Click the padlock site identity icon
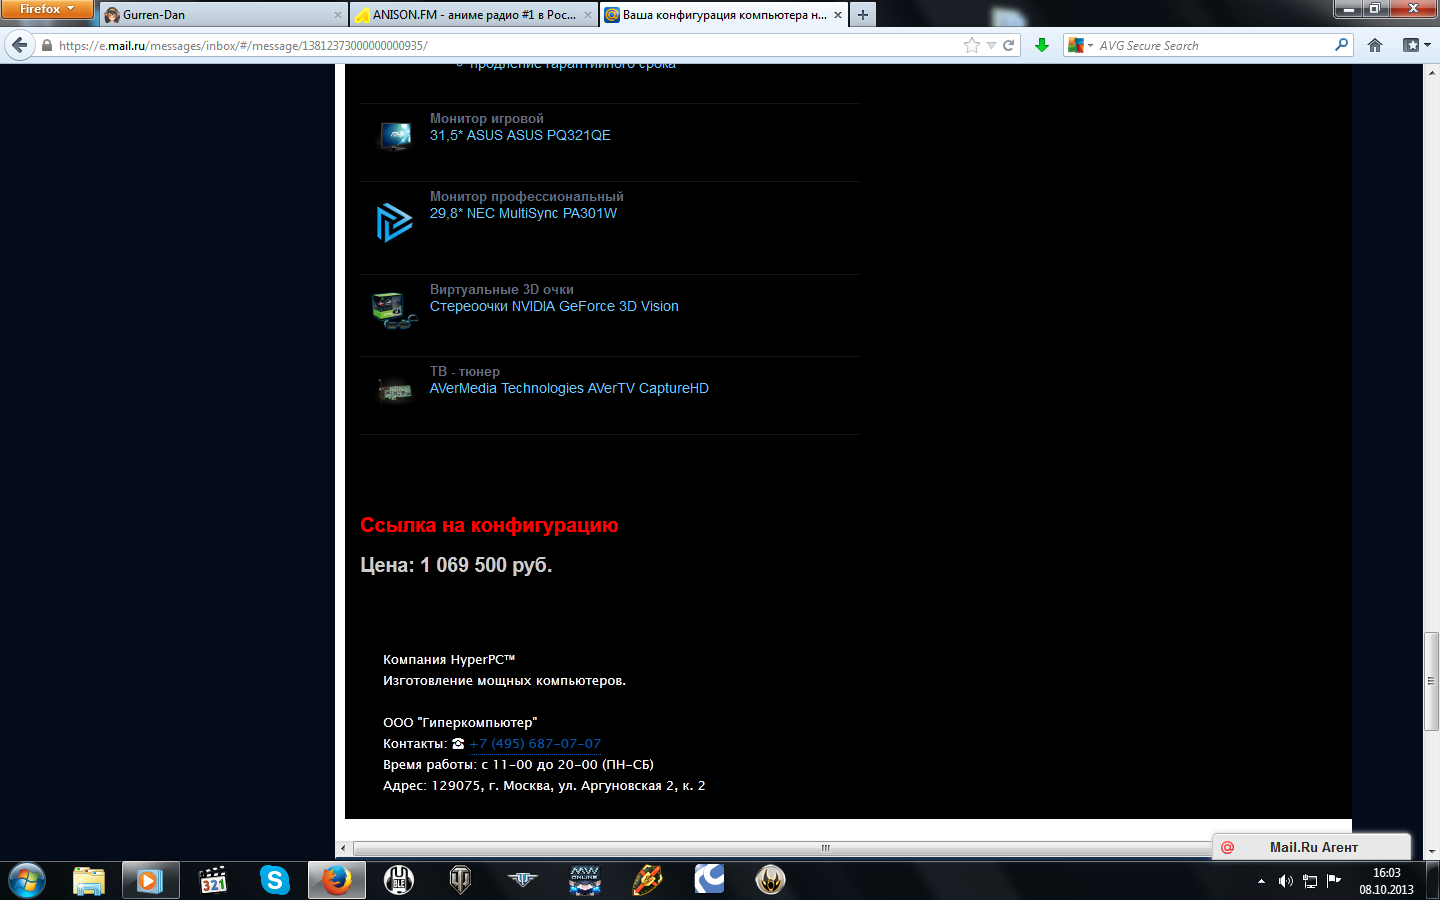 [x=46, y=45]
